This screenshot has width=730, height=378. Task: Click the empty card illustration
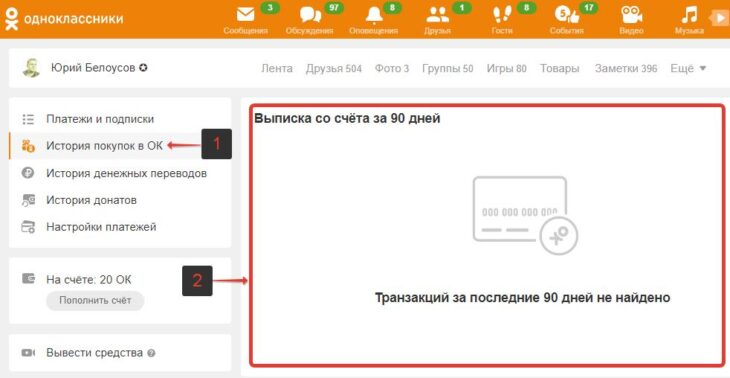[525, 216]
